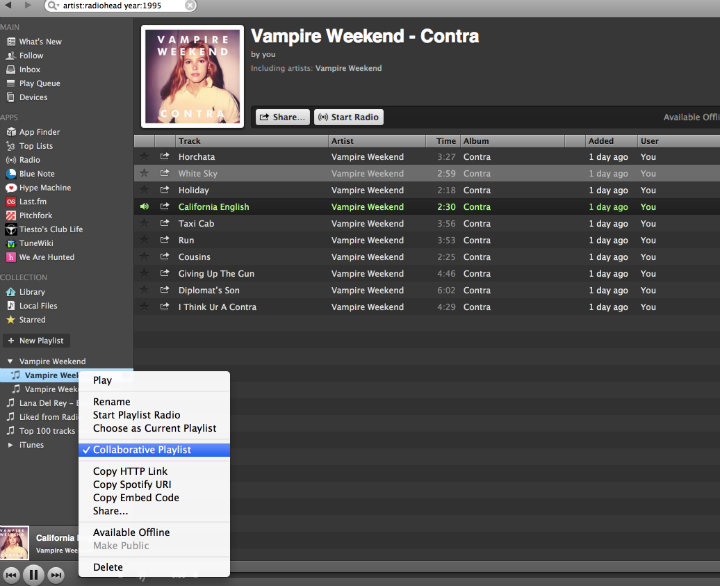Viewport: 720px width, 586px height.
Task: Star the Run track
Action: (x=144, y=240)
